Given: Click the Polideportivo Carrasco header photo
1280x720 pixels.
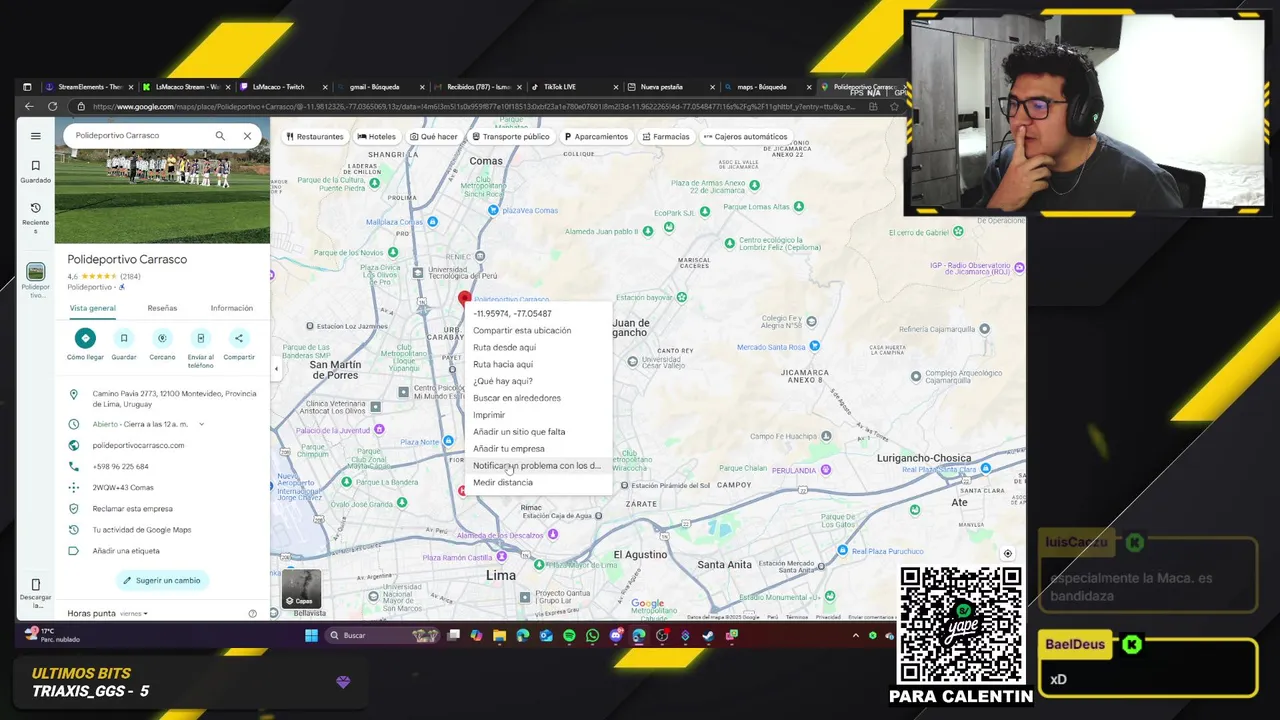Looking at the screenshot, I should click(162, 195).
